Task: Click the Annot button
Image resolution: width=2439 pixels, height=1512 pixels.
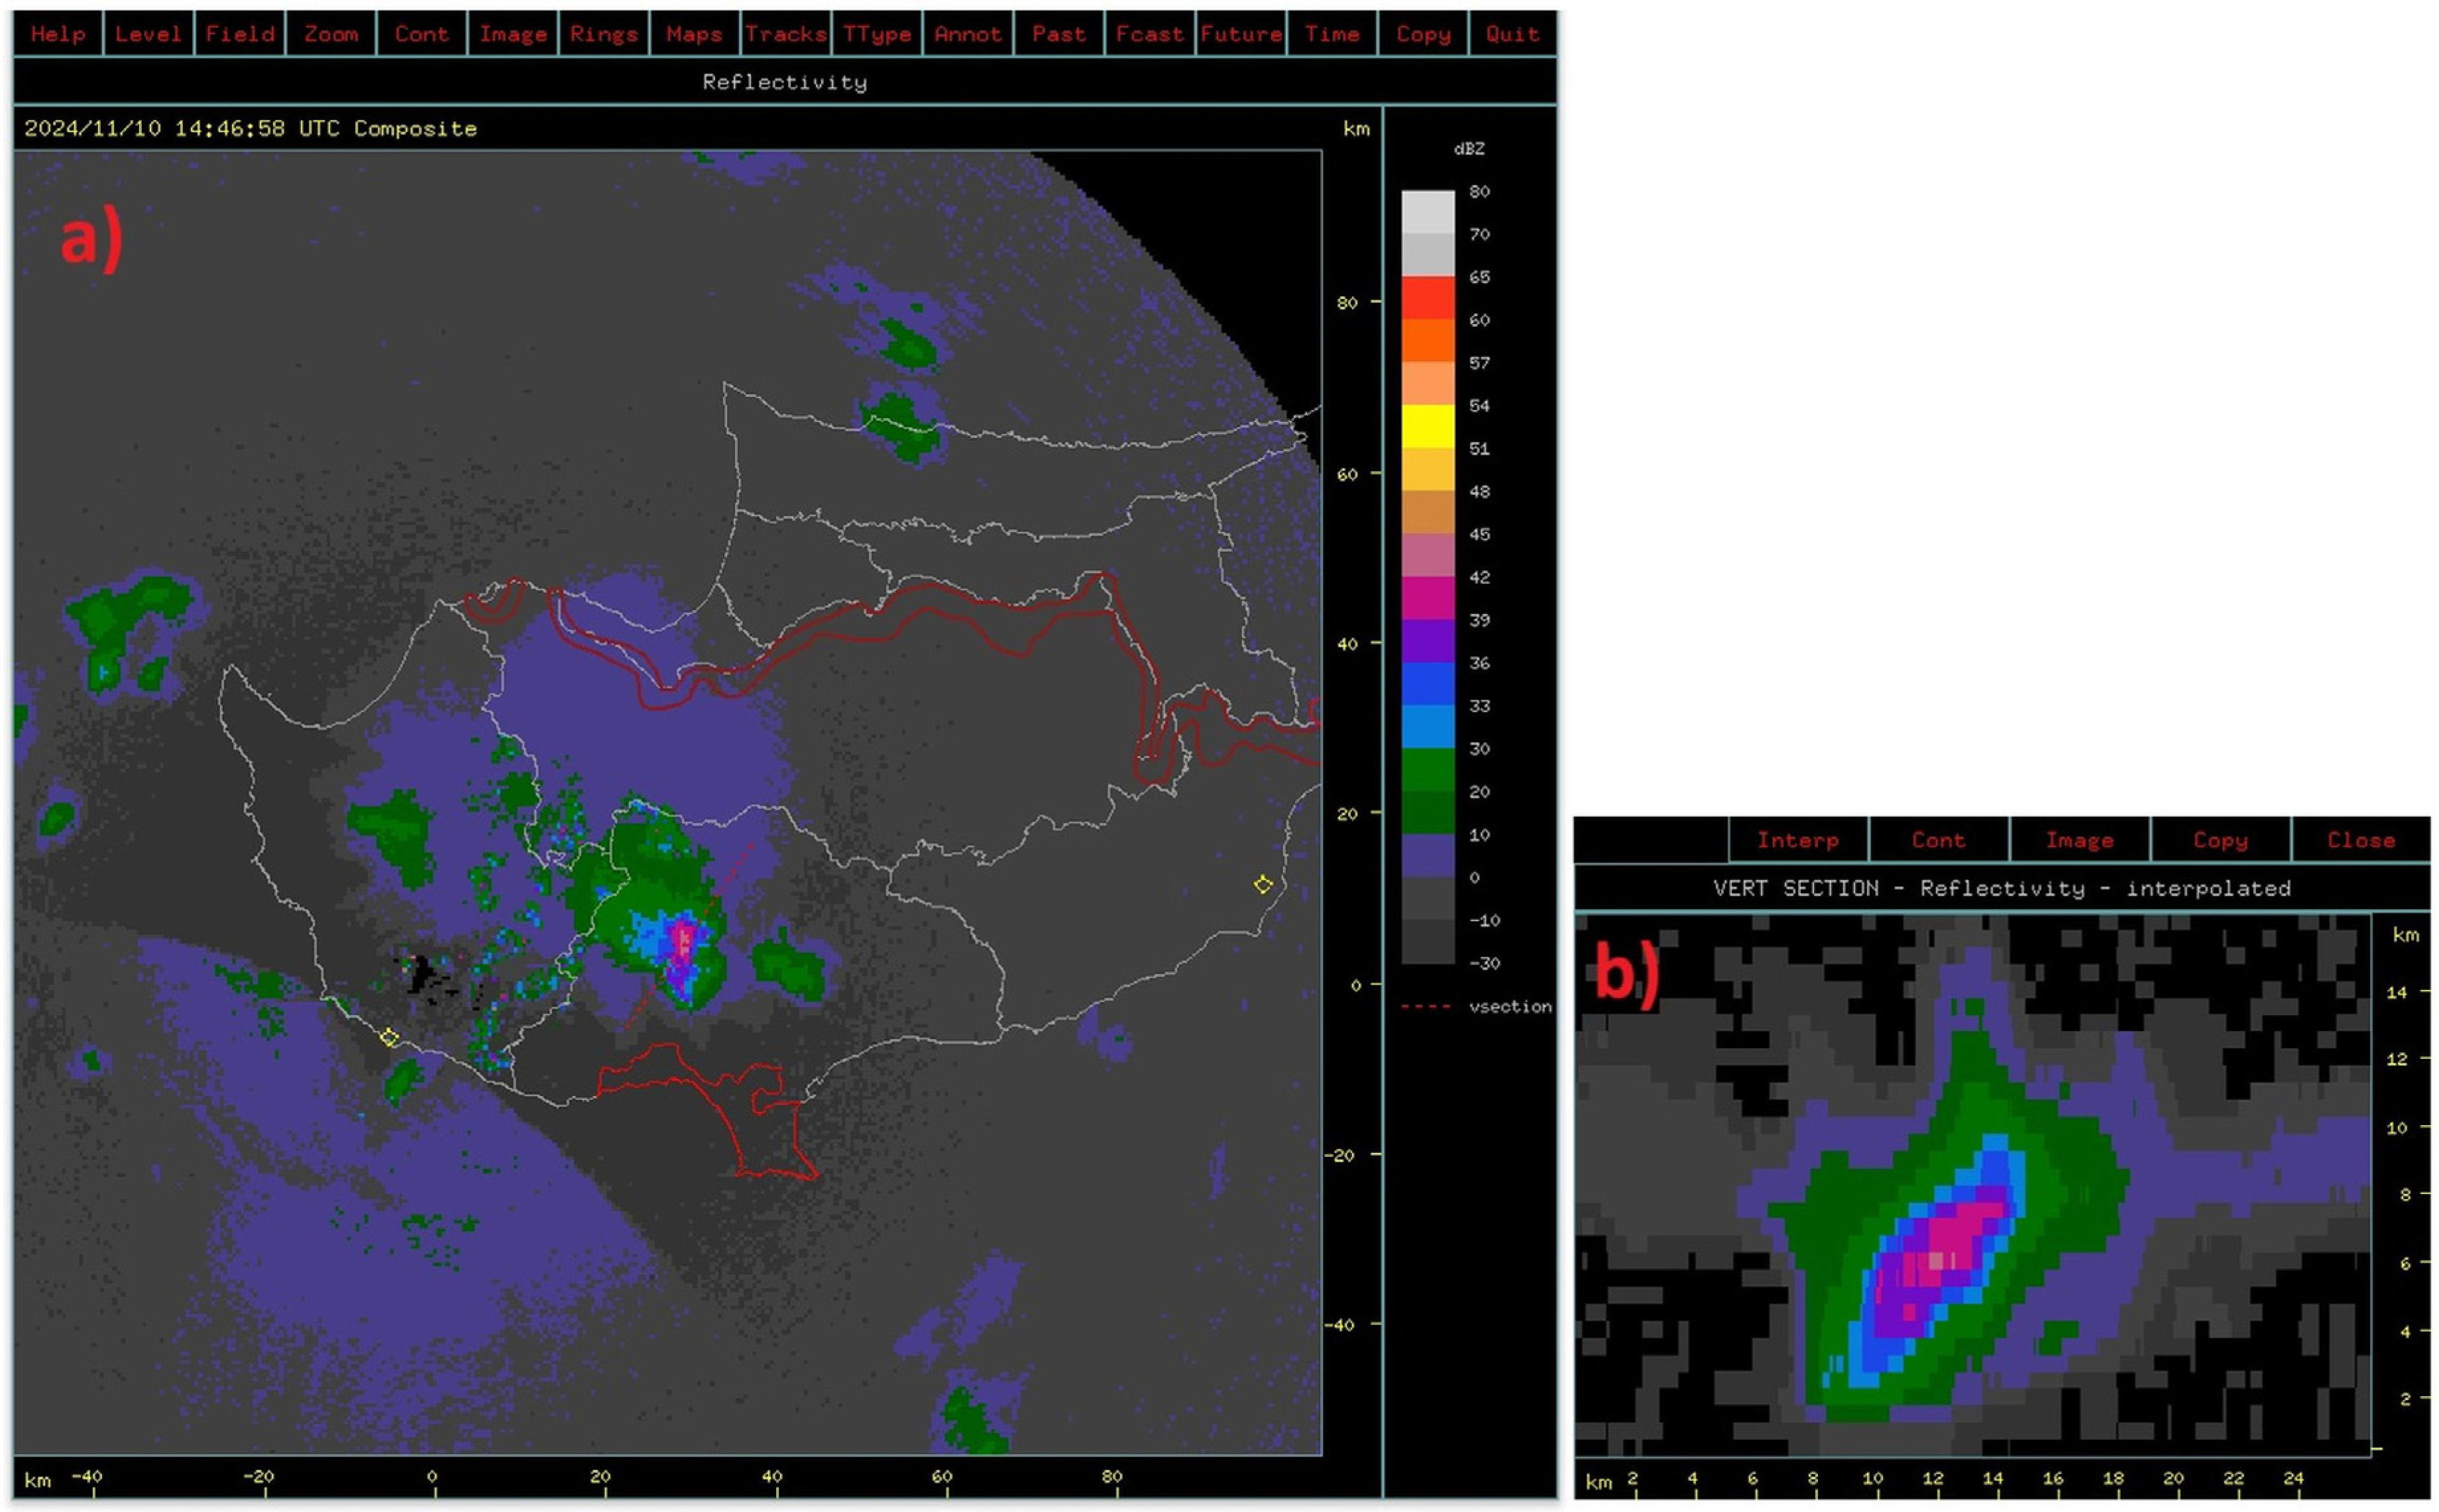Action: tap(968, 34)
